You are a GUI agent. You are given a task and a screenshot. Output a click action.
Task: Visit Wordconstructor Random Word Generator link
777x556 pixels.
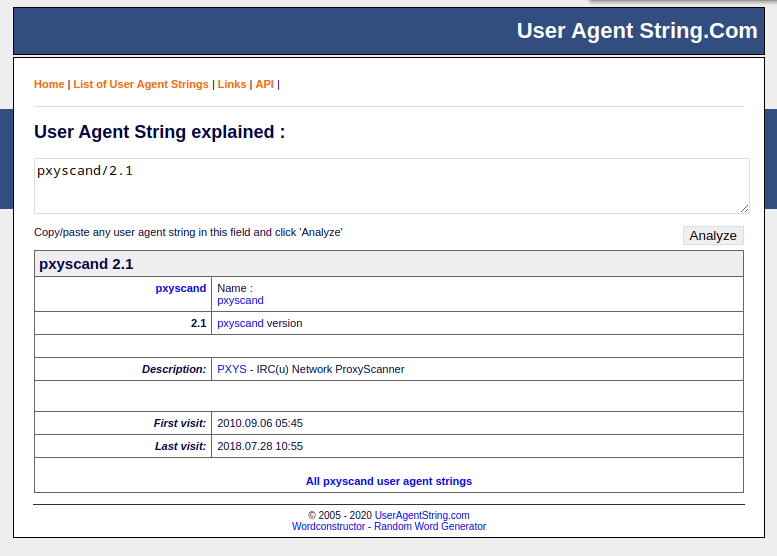pyautogui.click(x=389, y=526)
